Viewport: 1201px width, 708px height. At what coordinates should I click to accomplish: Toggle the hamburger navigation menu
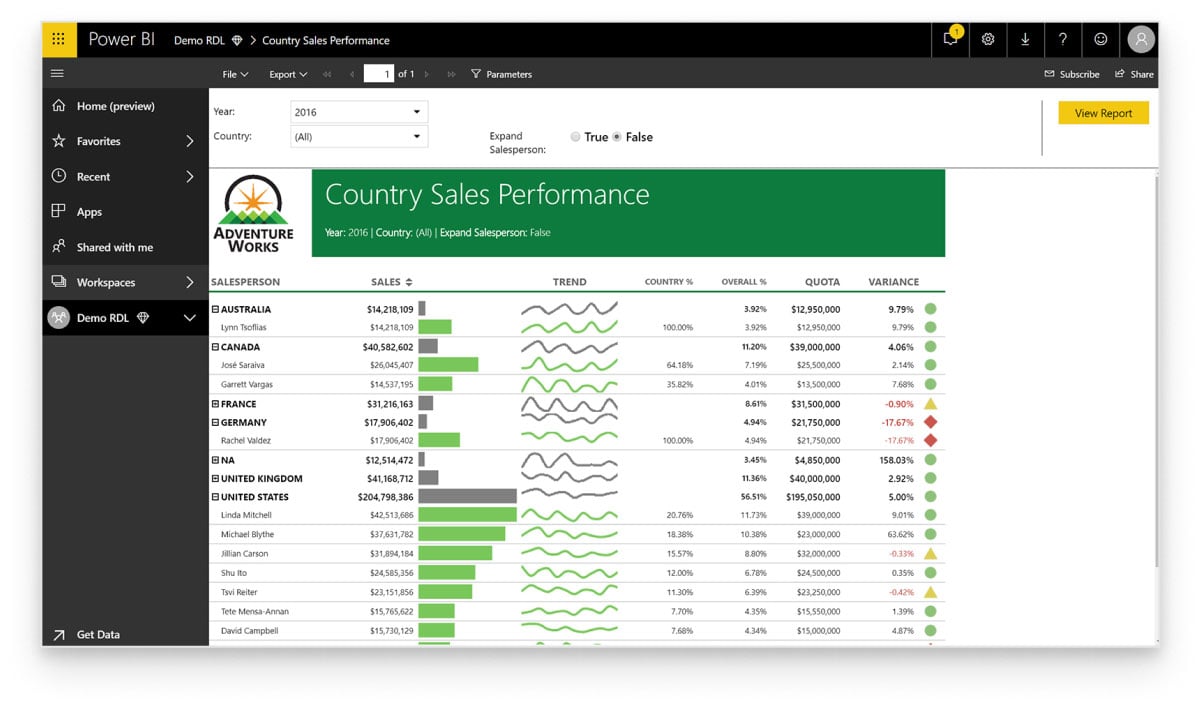coord(57,74)
